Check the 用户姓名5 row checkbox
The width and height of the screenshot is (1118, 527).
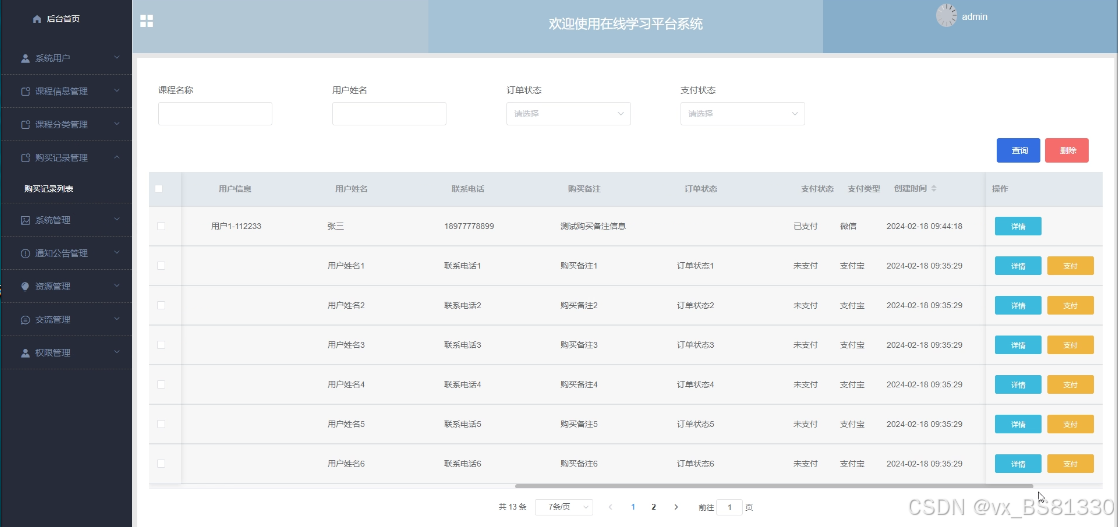click(x=161, y=424)
